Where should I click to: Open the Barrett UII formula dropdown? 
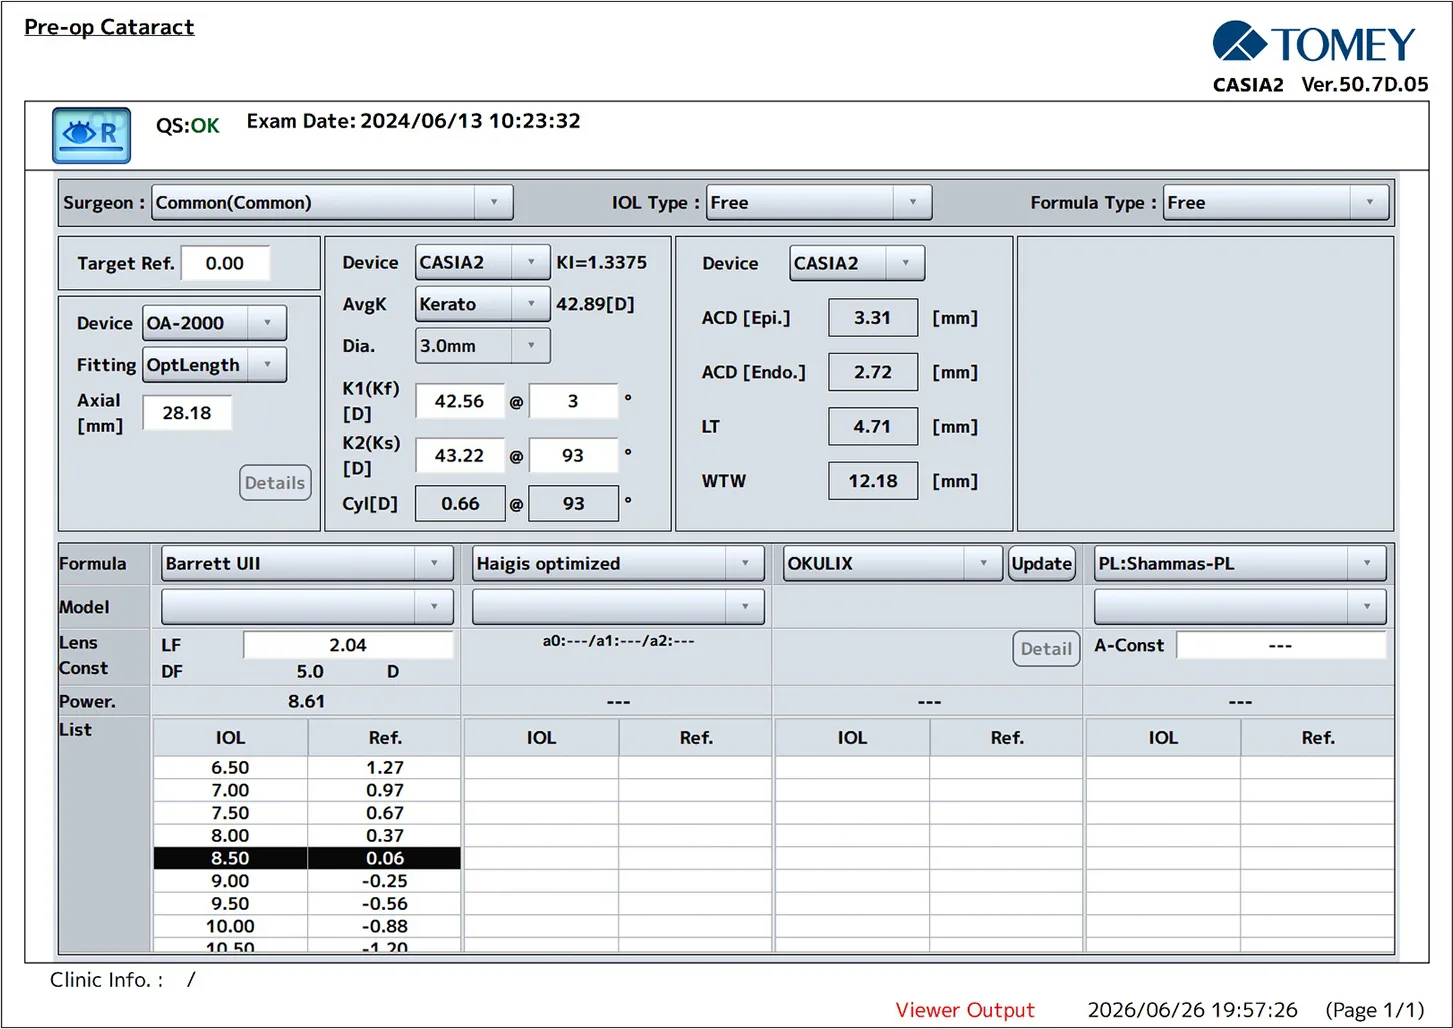tap(308, 563)
